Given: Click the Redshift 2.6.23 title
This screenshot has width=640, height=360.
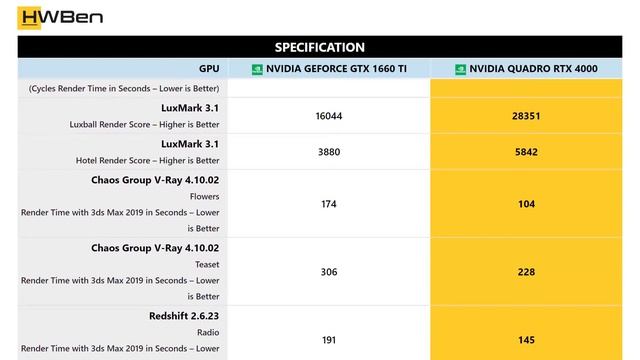Looking at the screenshot, I should 184,316.
